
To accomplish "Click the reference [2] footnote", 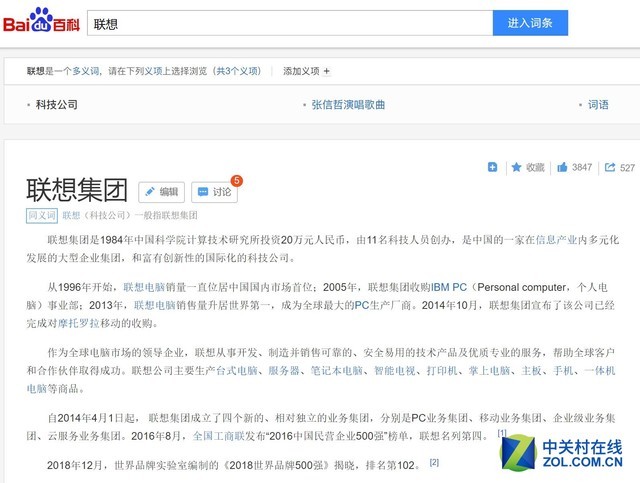I will point(434,462).
